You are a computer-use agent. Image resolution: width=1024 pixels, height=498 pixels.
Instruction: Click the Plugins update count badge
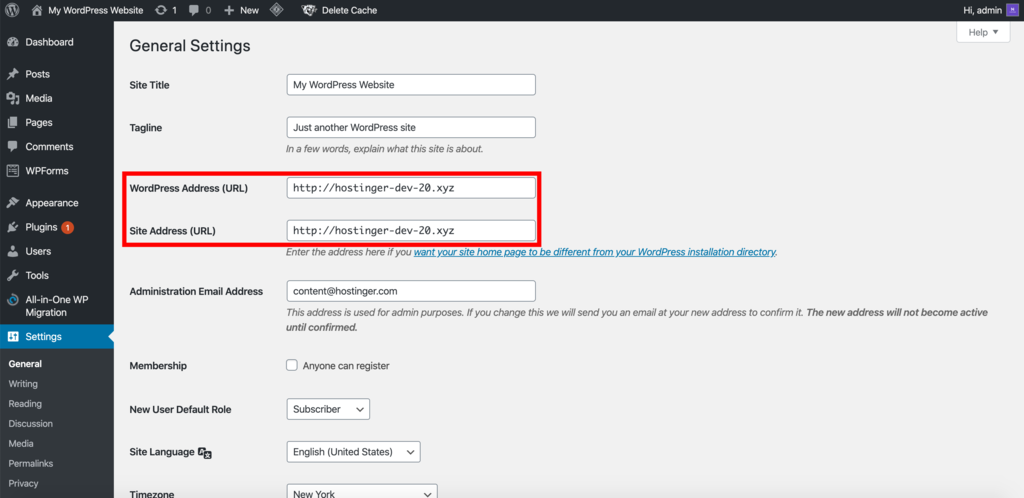68,228
